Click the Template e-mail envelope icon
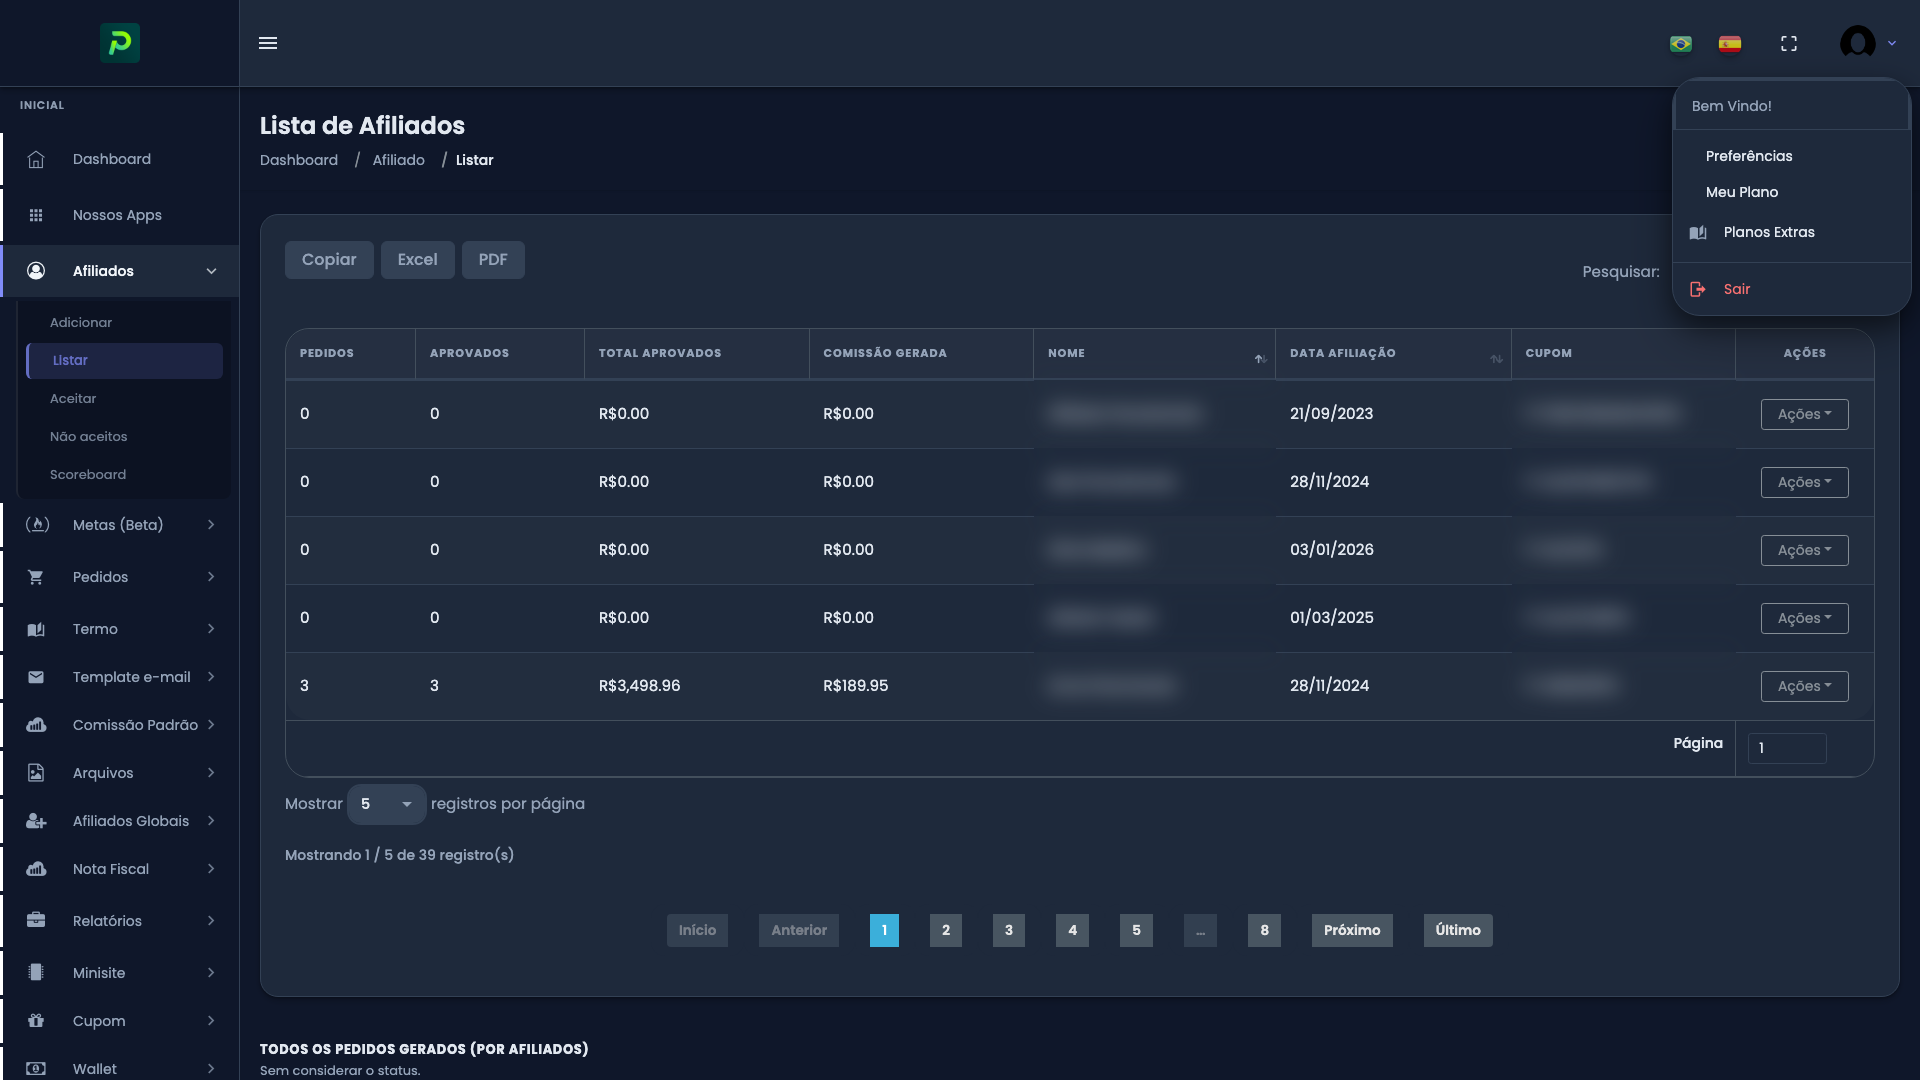 (36, 678)
